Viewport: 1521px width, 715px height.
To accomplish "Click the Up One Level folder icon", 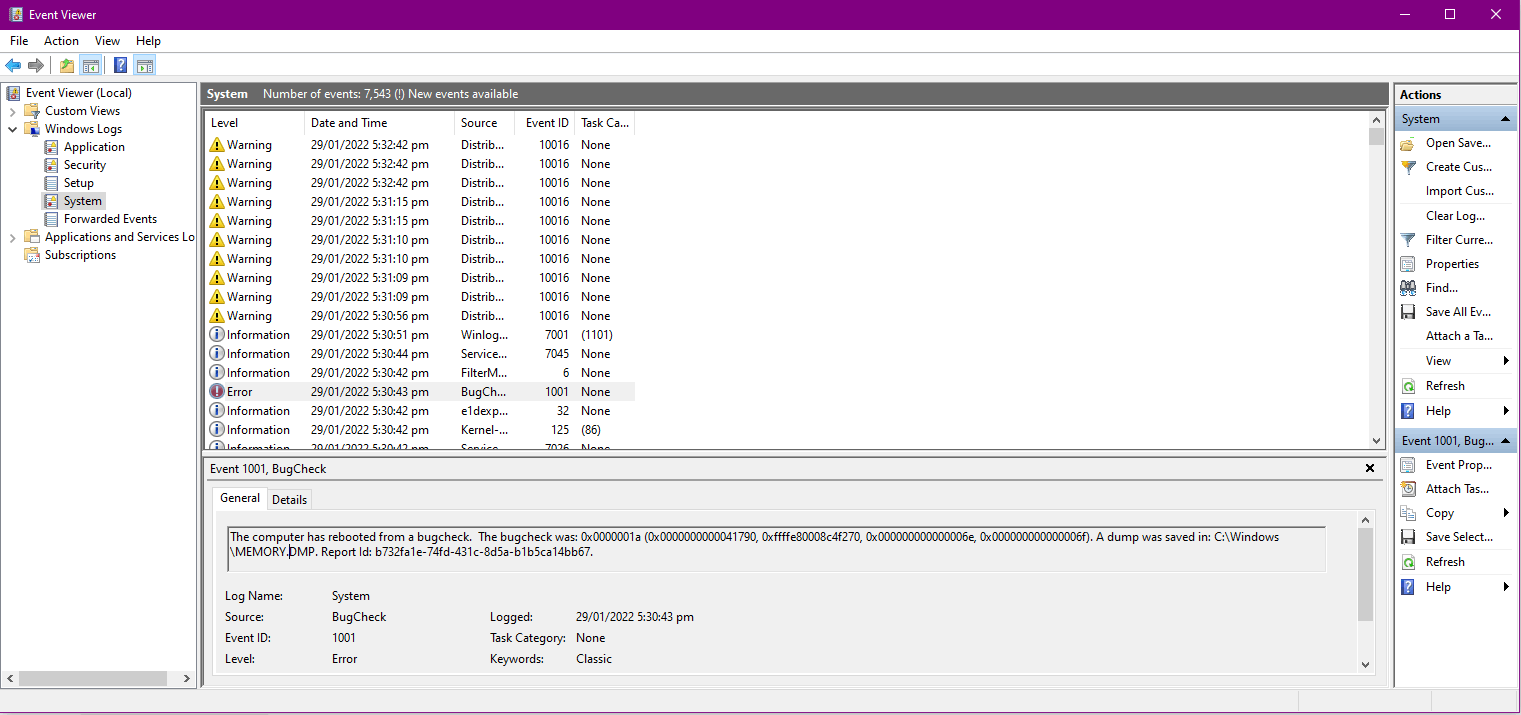I will pos(67,66).
